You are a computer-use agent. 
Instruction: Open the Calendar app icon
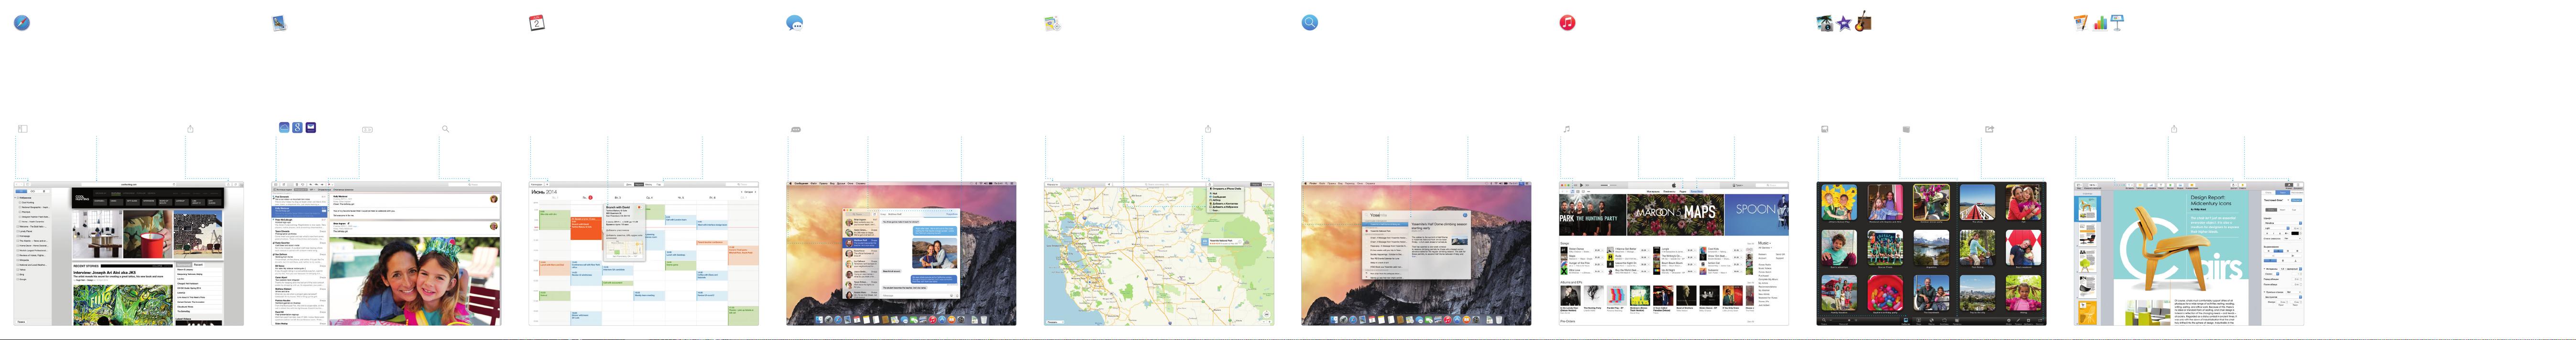coord(537,22)
